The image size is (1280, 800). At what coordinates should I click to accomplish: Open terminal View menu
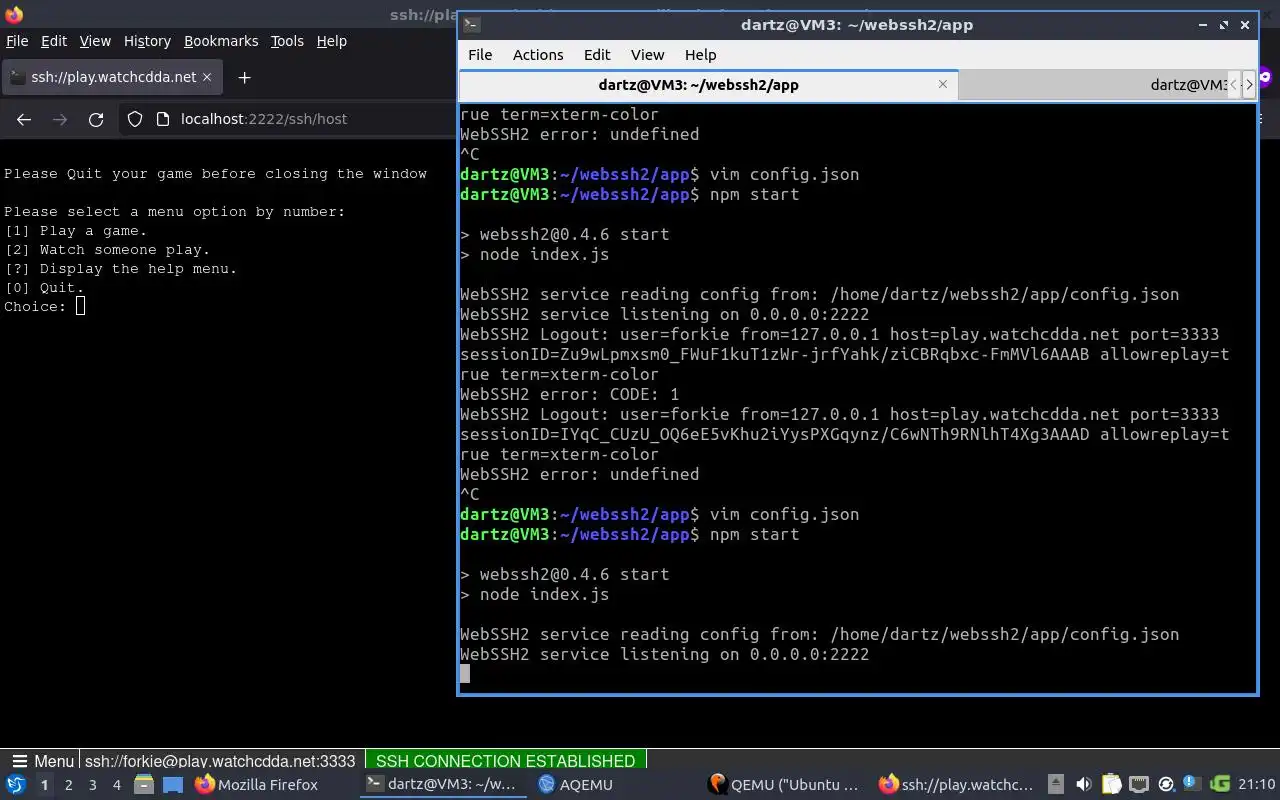[x=647, y=55]
